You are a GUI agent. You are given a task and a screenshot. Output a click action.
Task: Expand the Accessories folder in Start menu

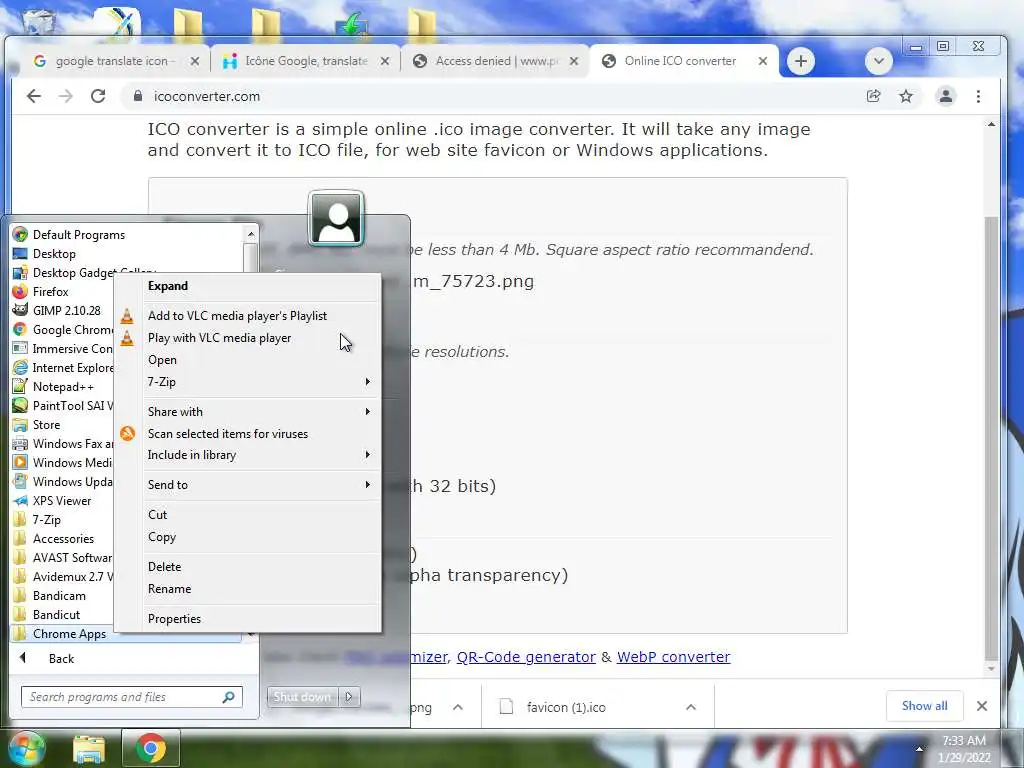(x=63, y=539)
